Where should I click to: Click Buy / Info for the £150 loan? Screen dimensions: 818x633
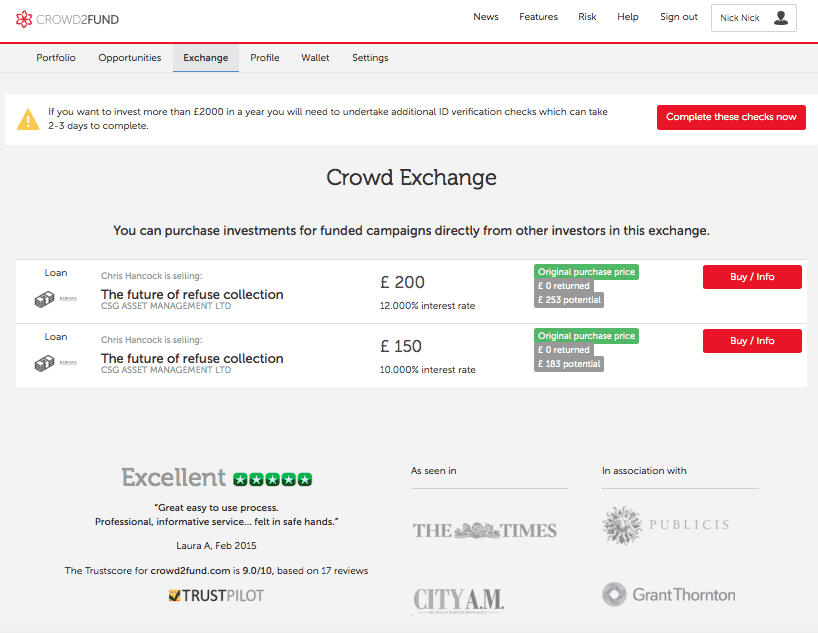click(752, 341)
